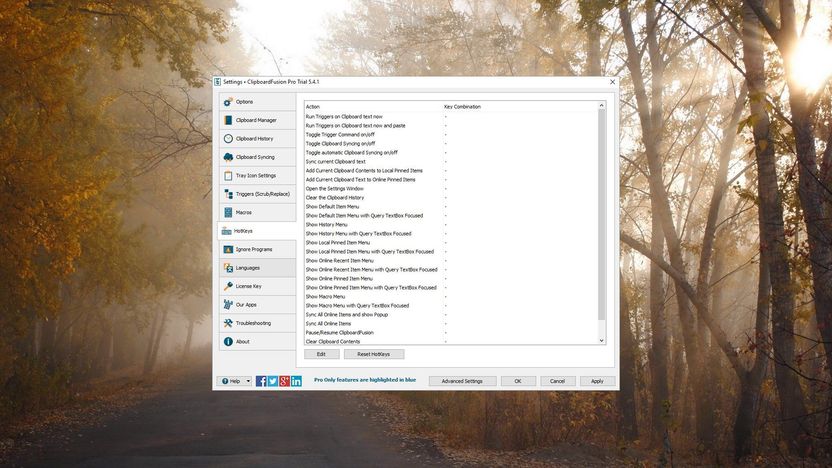Click the Edit hotkey button
Screen dimensions: 832x468
pos(322,354)
